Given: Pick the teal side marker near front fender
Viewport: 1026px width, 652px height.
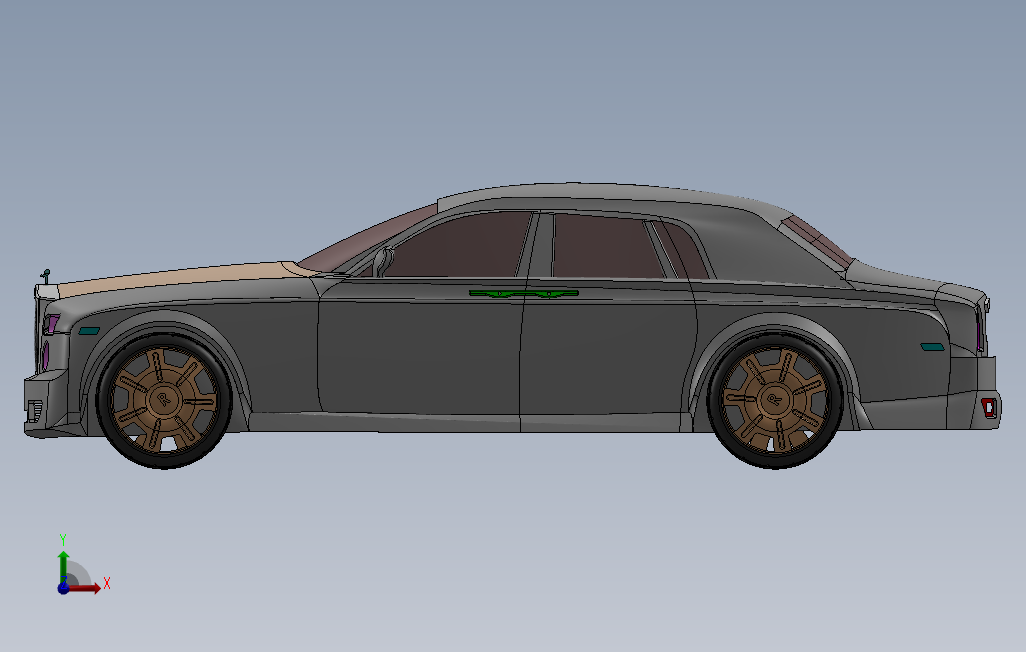Looking at the screenshot, I should (x=89, y=331).
